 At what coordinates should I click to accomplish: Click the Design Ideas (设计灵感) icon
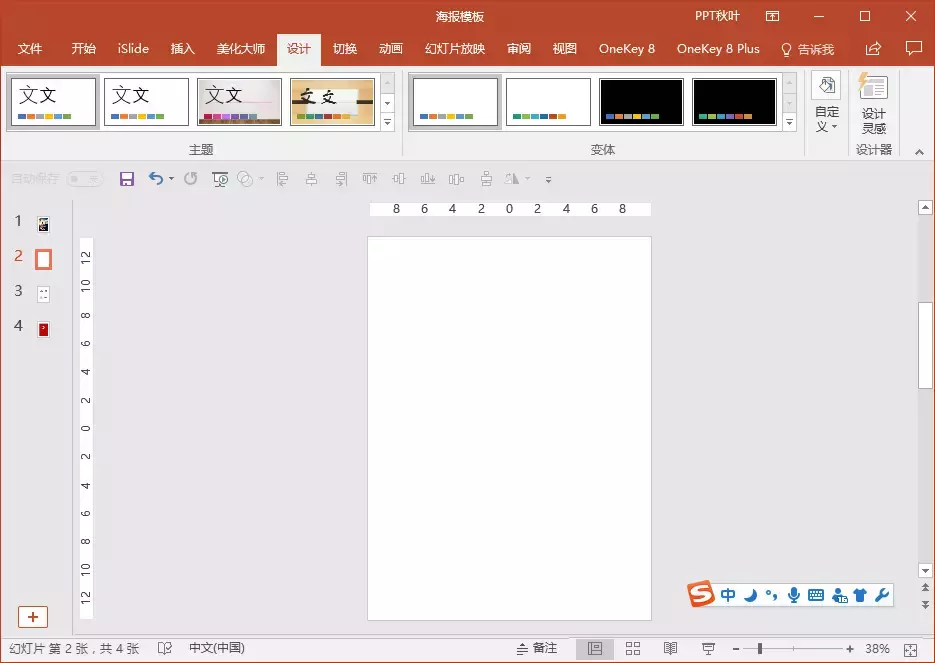(x=874, y=102)
